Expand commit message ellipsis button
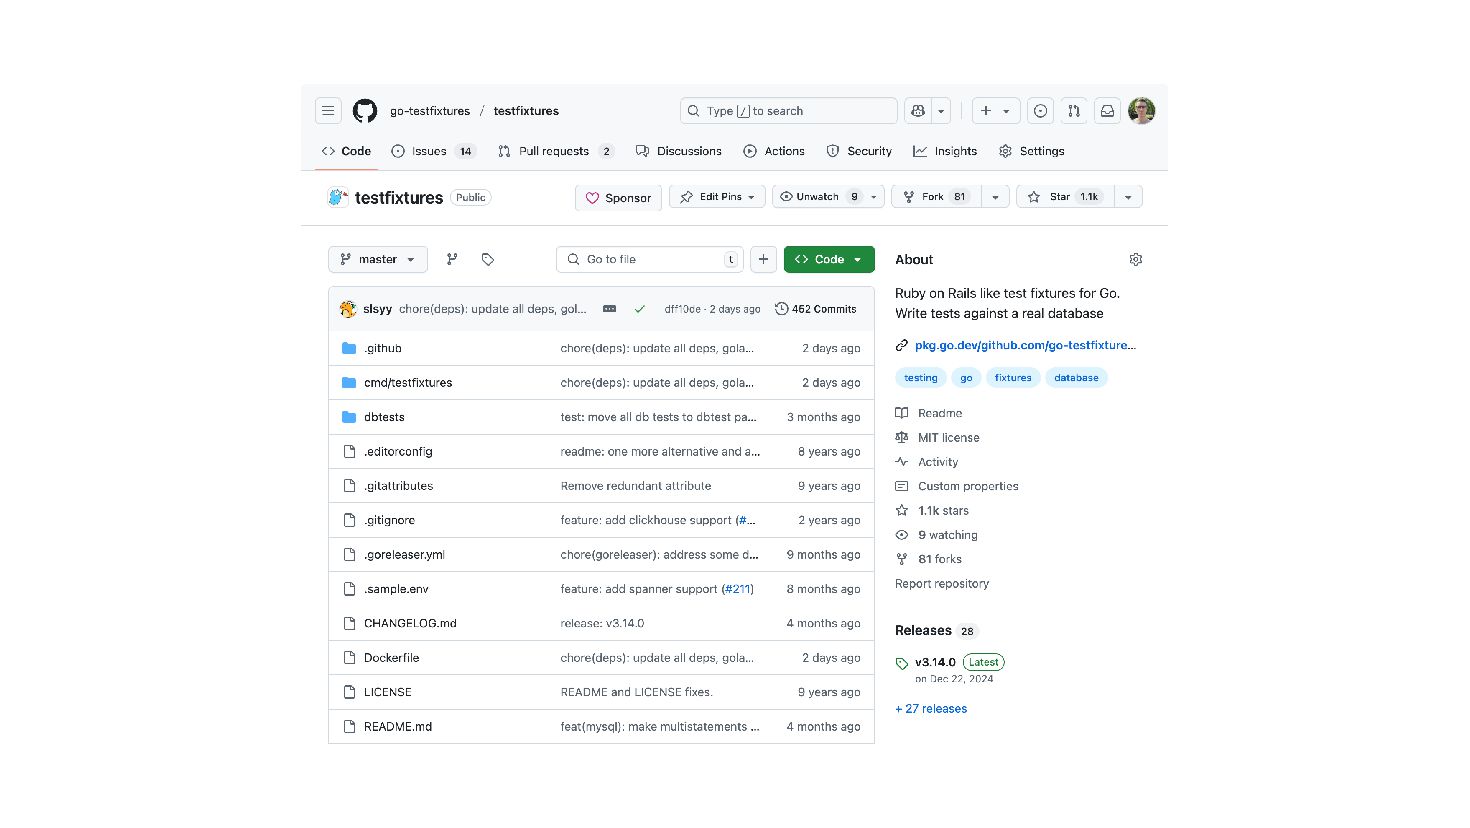 coord(609,309)
